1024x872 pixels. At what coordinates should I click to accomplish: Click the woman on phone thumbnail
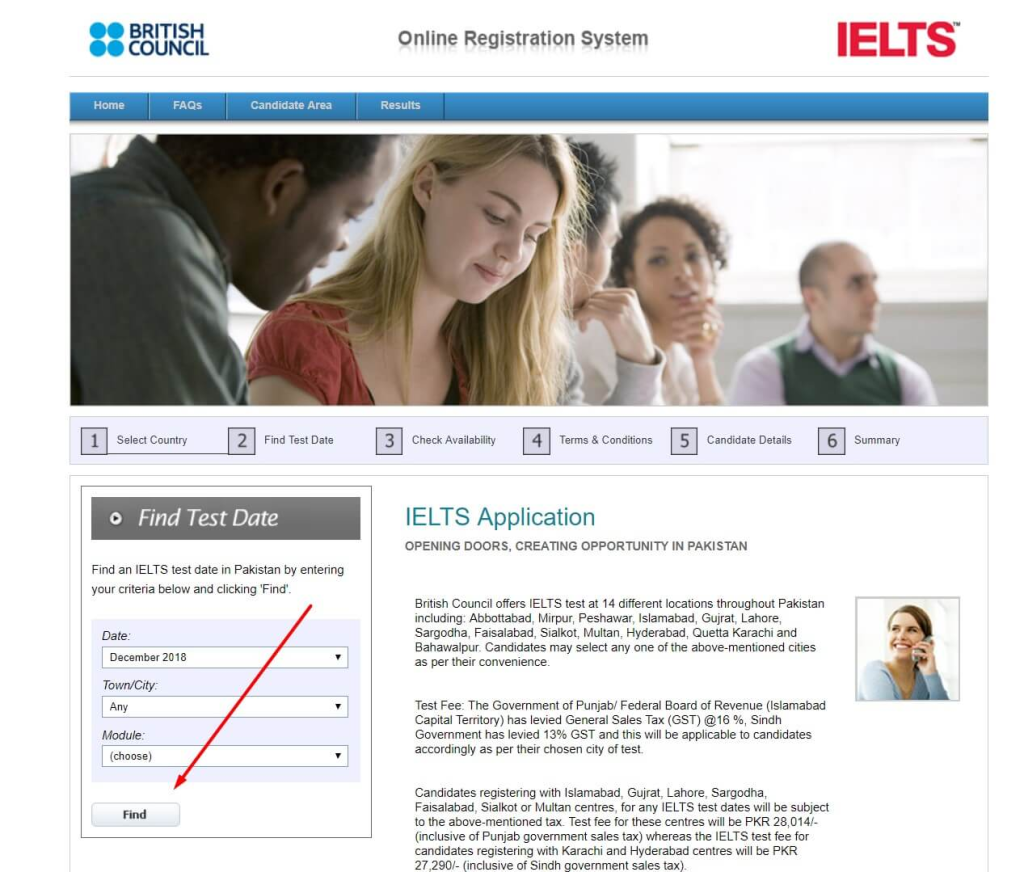(x=907, y=649)
